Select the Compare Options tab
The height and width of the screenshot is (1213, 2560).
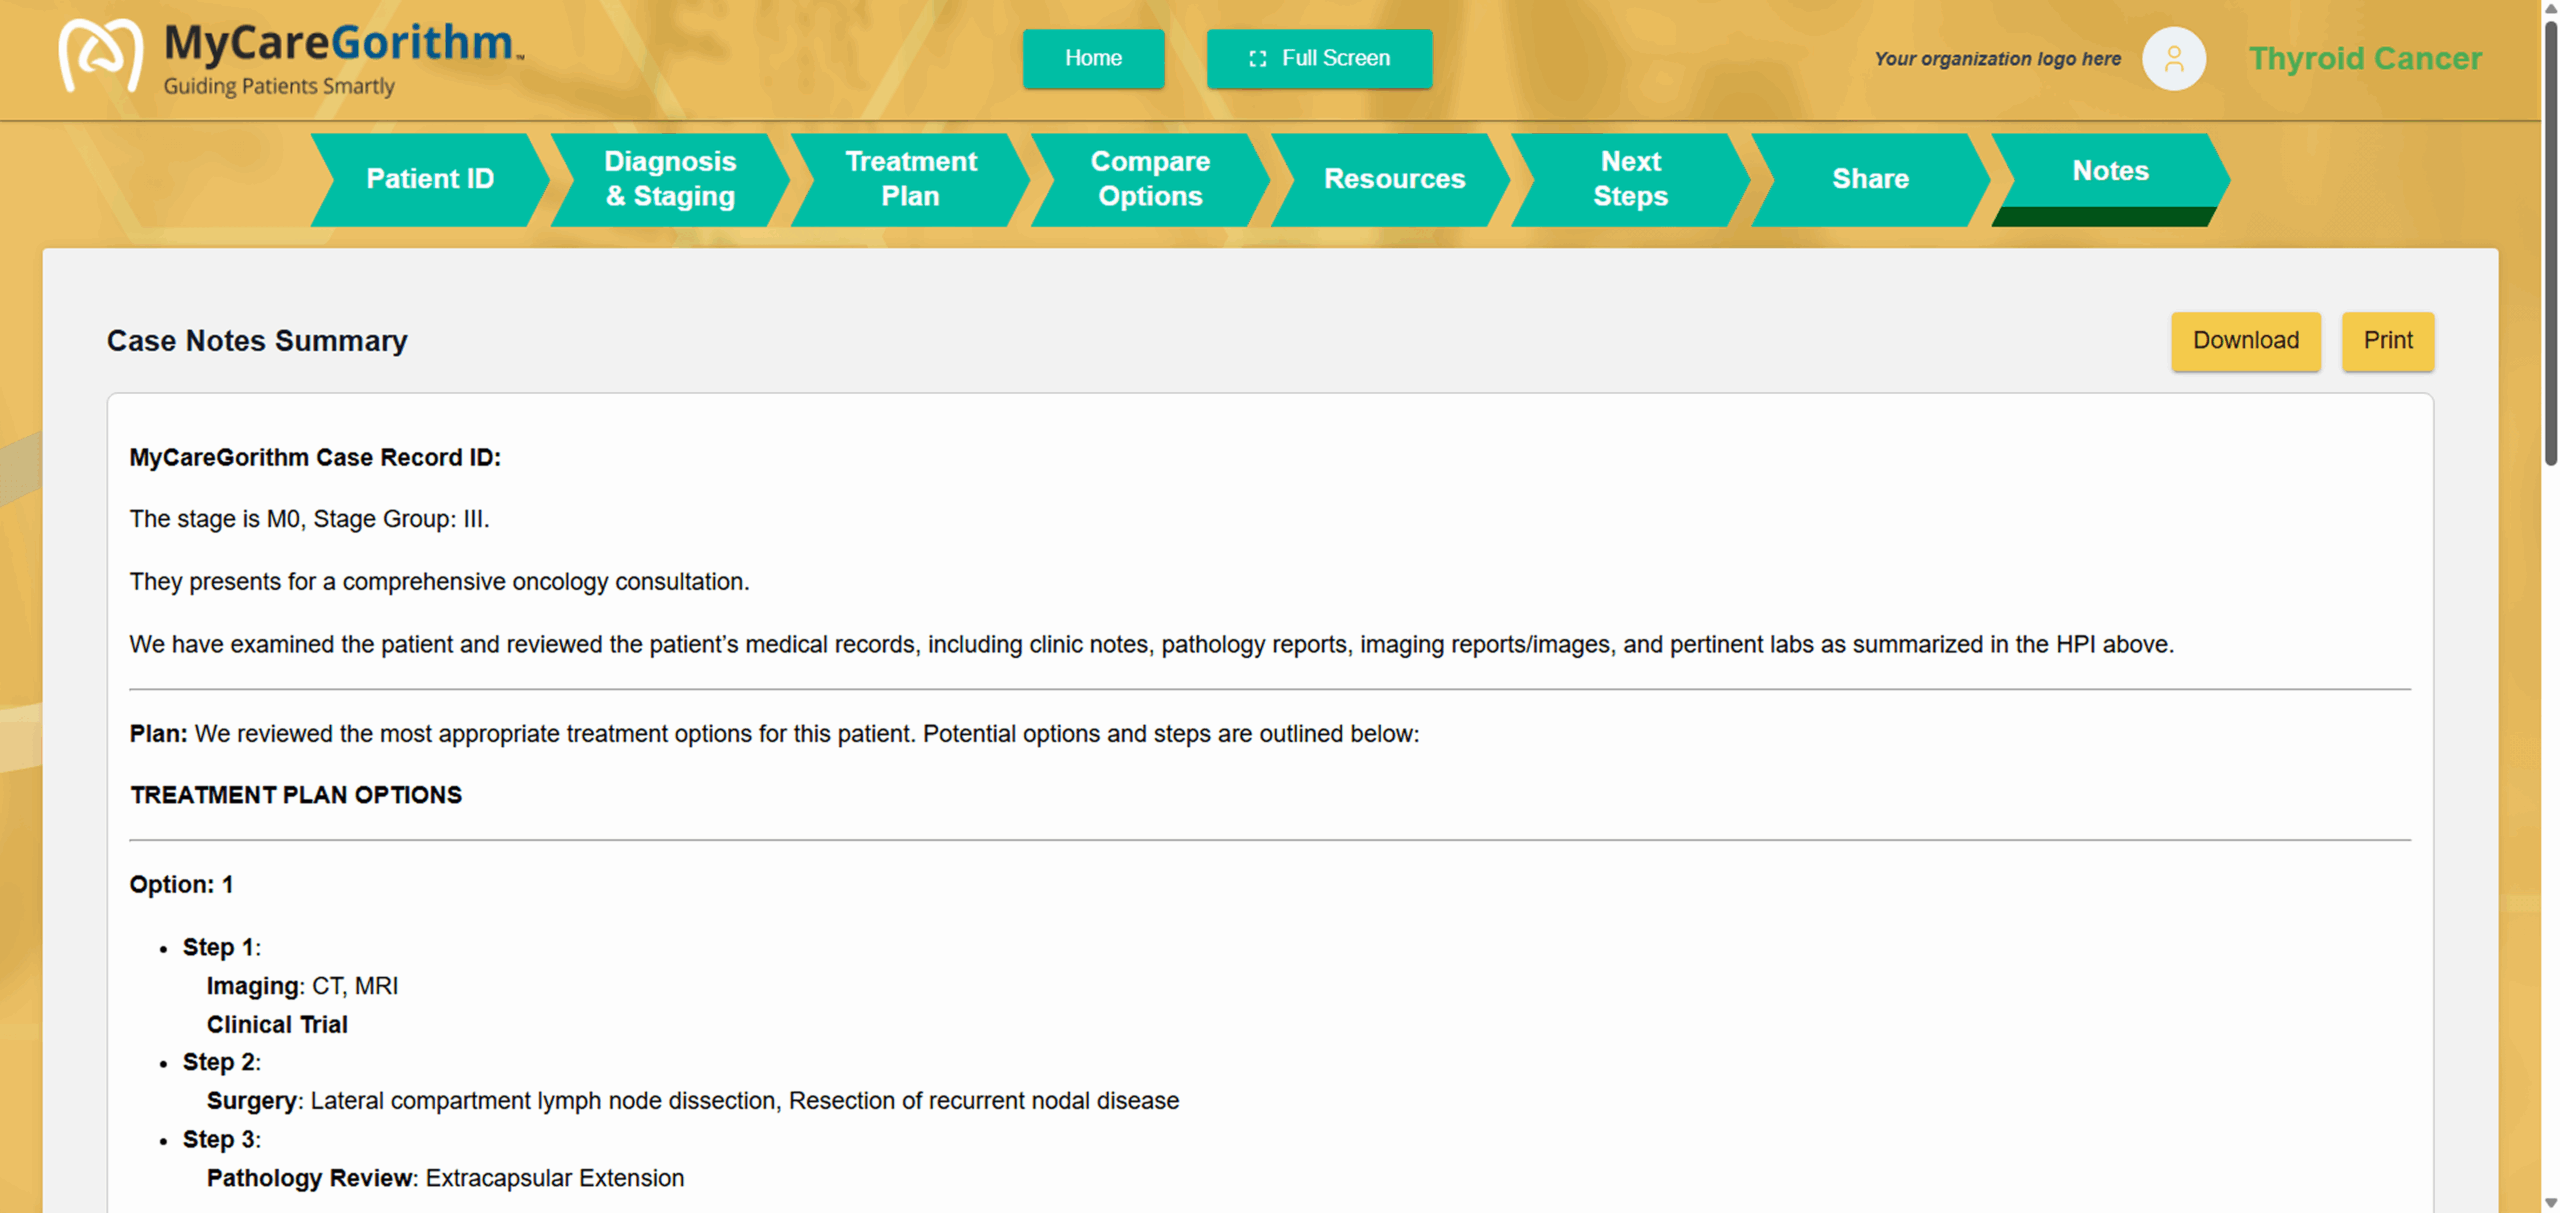tap(1150, 179)
